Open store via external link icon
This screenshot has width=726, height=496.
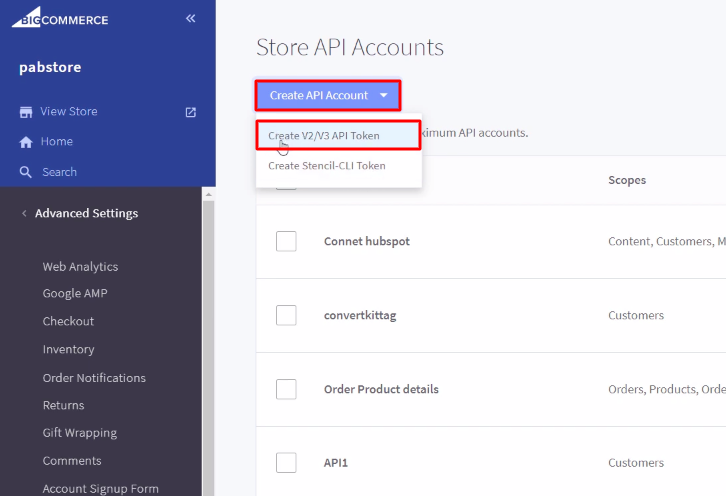click(x=191, y=112)
